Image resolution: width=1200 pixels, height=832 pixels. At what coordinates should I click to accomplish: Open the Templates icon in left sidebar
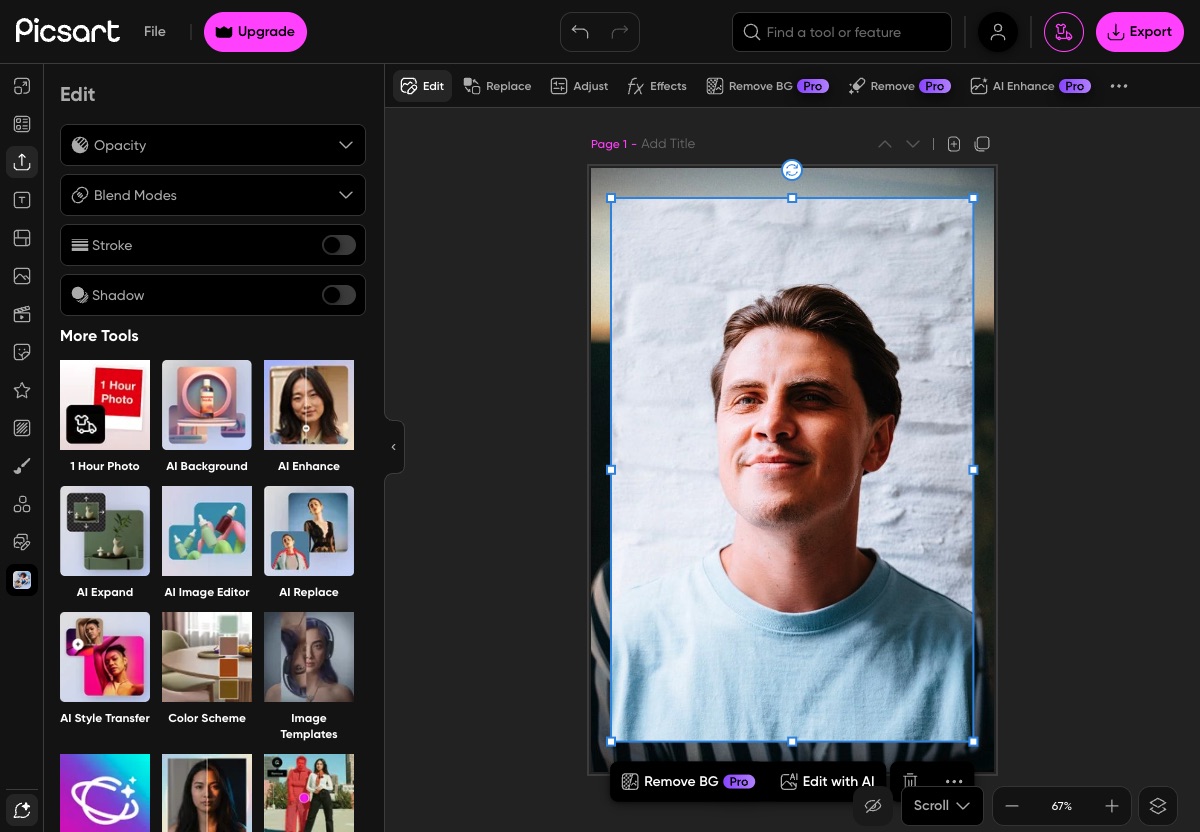(22, 124)
